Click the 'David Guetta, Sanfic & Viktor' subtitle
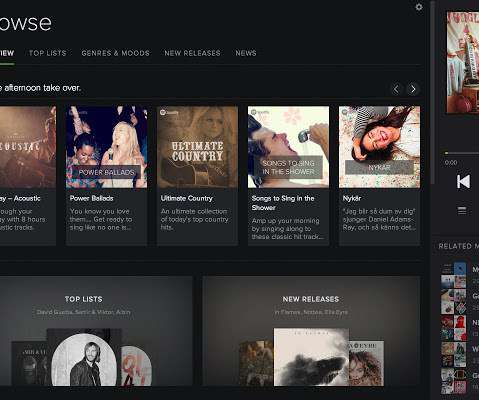This screenshot has width=479, height=400. point(83,312)
